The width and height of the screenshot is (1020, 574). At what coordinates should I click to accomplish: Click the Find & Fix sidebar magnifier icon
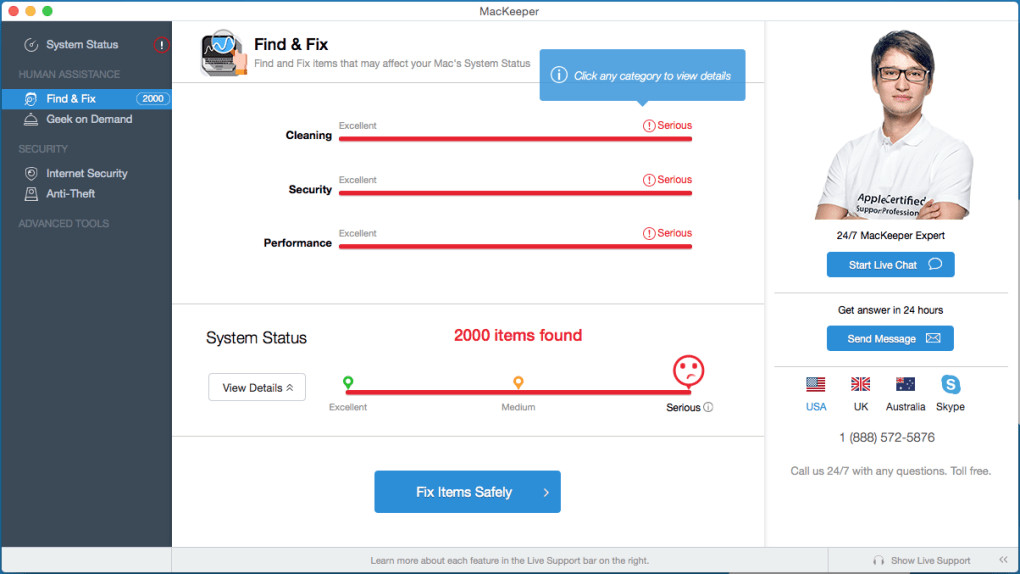31,99
